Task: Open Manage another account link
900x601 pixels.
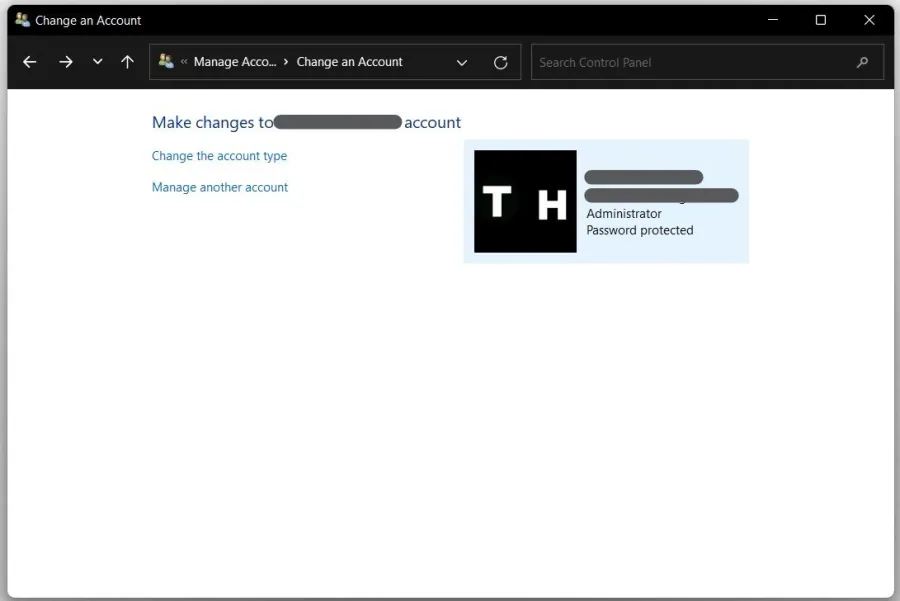Action: click(220, 187)
